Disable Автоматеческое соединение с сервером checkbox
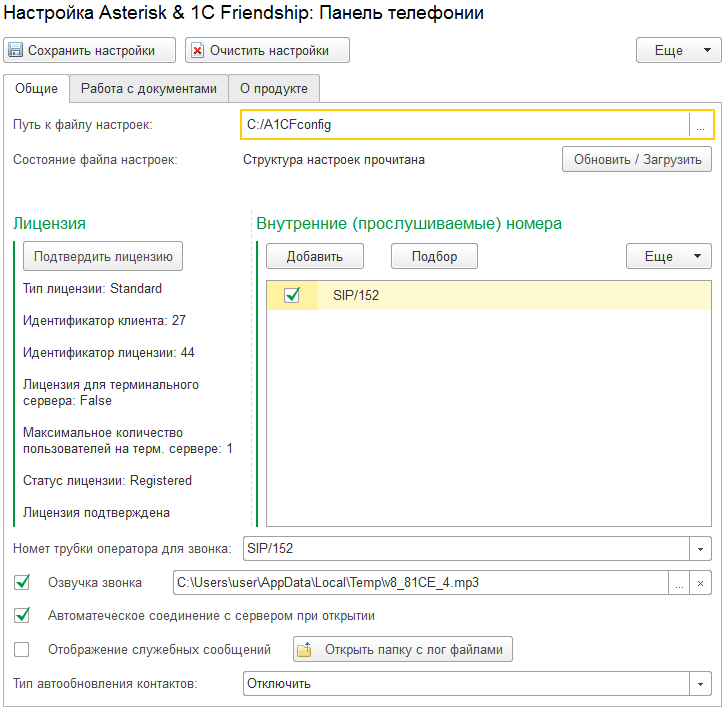726x712 pixels. click(x=22, y=616)
